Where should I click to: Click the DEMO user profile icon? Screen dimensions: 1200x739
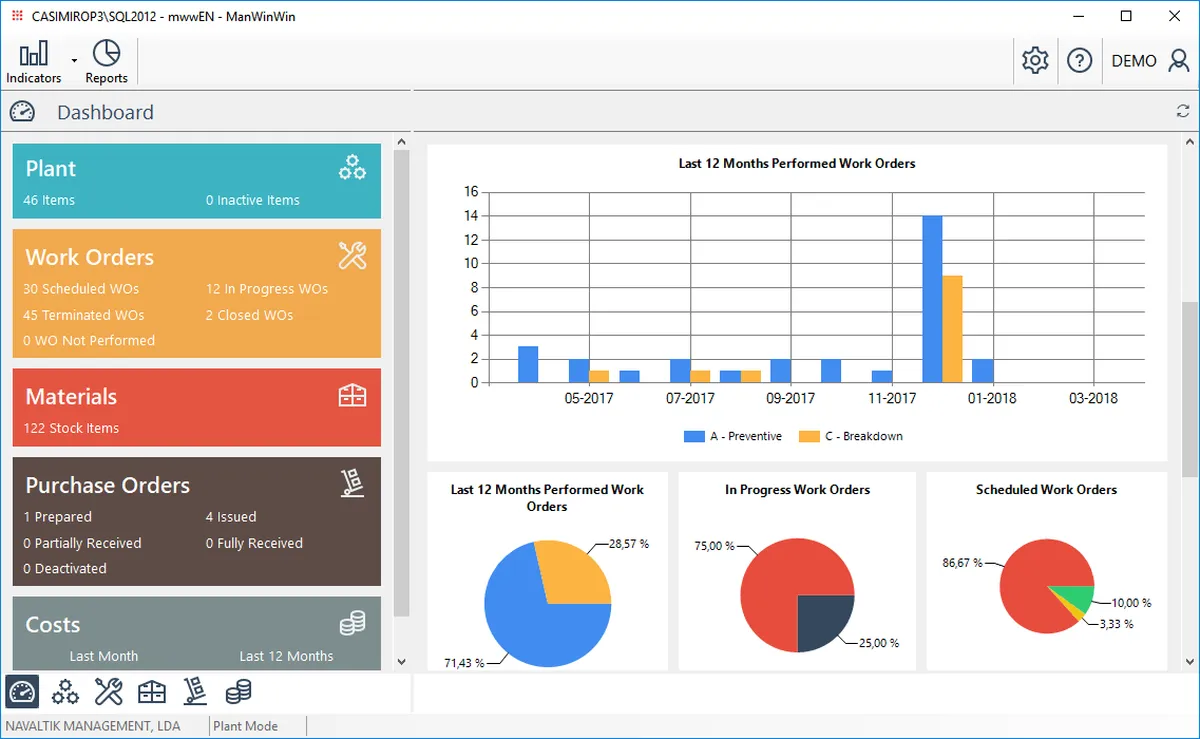[1176, 61]
